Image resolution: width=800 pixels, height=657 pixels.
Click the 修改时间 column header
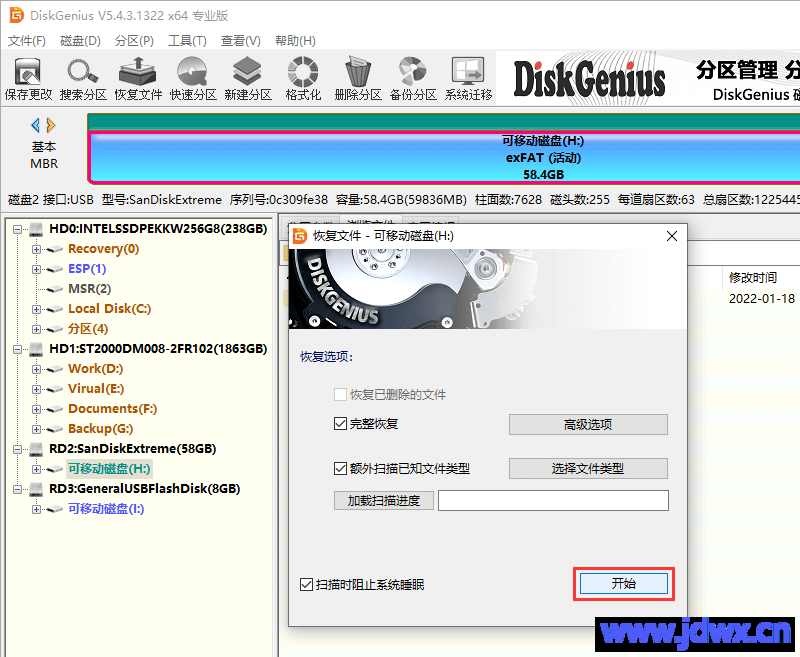click(753, 277)
